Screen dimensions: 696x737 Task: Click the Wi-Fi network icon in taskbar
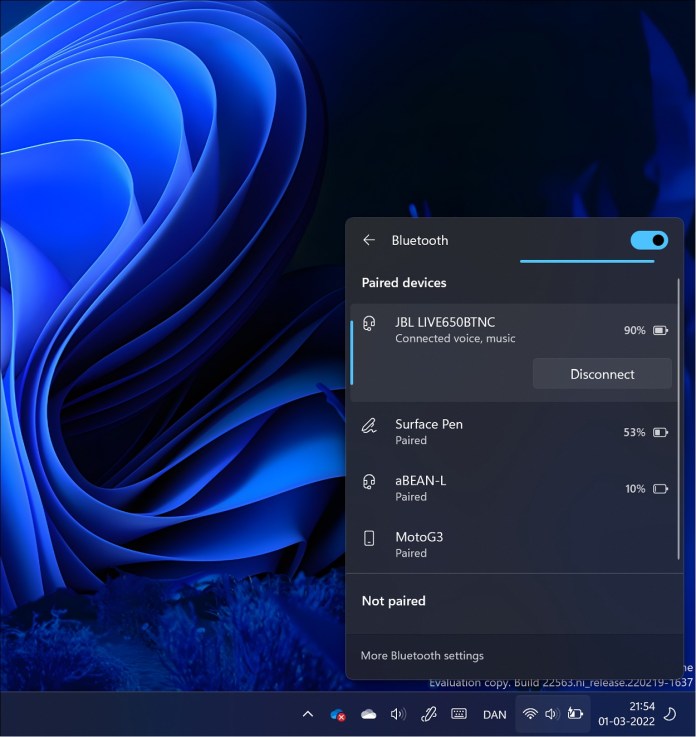tap(530, 714)
